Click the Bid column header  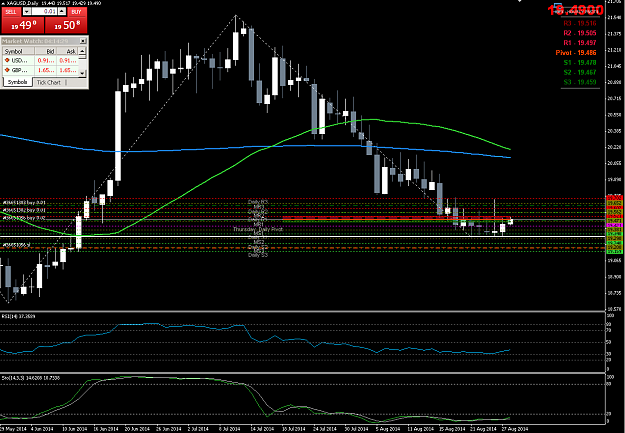tap(45, 51)
